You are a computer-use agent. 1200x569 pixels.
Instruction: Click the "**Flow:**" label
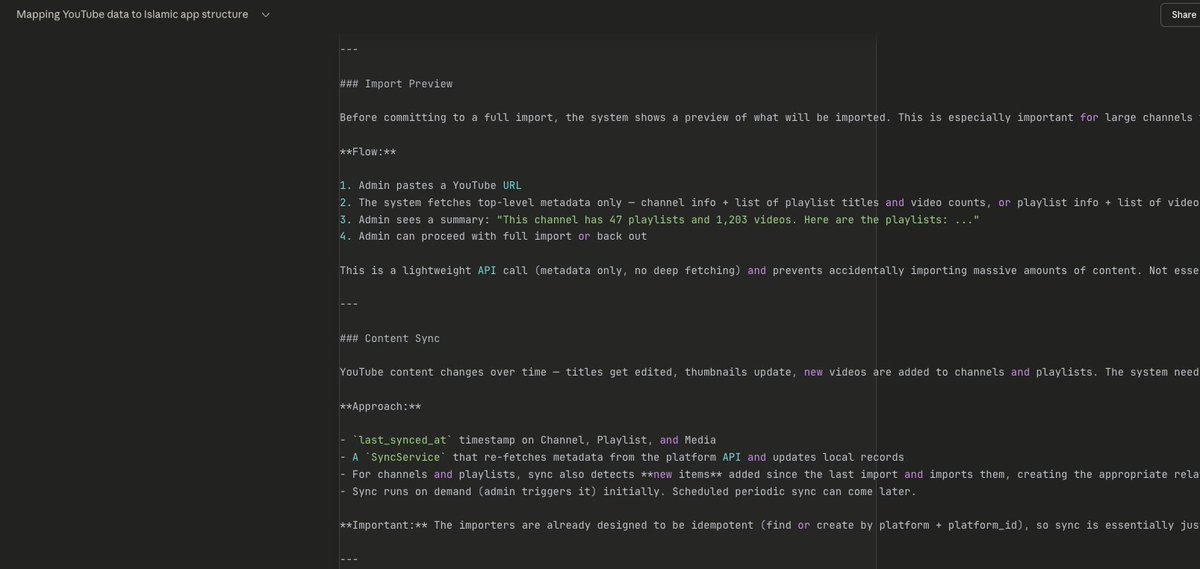pyautogui.click(x=368, y=151)
